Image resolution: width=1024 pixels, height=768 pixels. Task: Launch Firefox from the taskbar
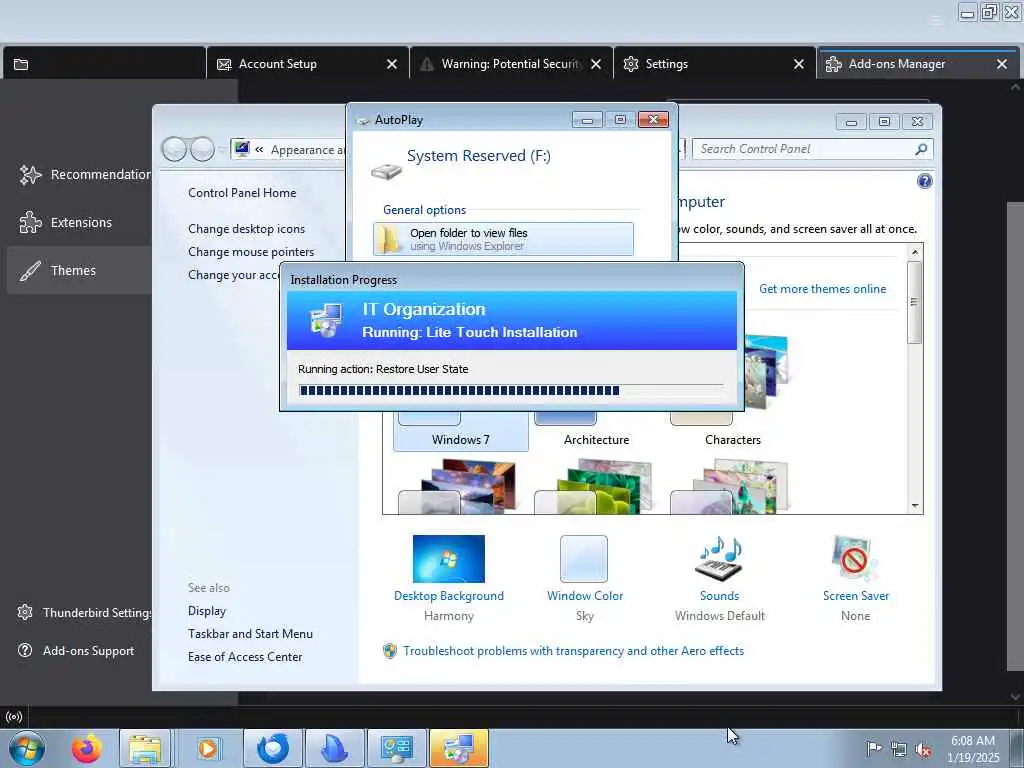(87, 748)
